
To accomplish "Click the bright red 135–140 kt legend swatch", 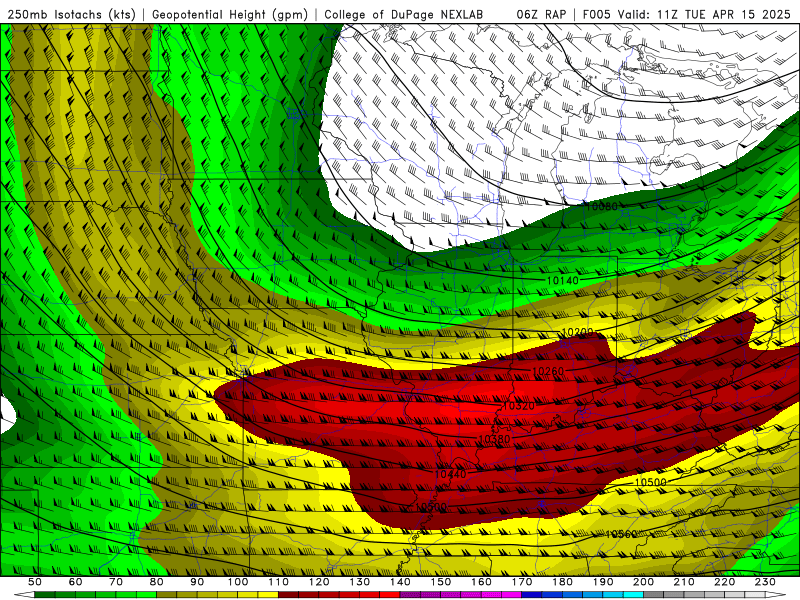I will click(390, 594).
